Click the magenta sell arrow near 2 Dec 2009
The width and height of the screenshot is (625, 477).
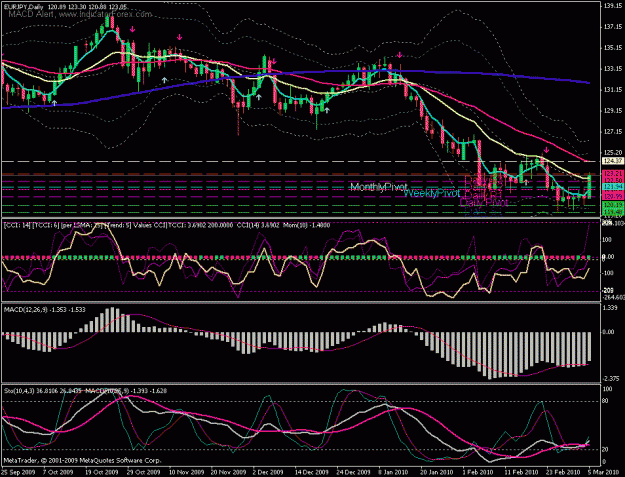[x=274, y=61]
